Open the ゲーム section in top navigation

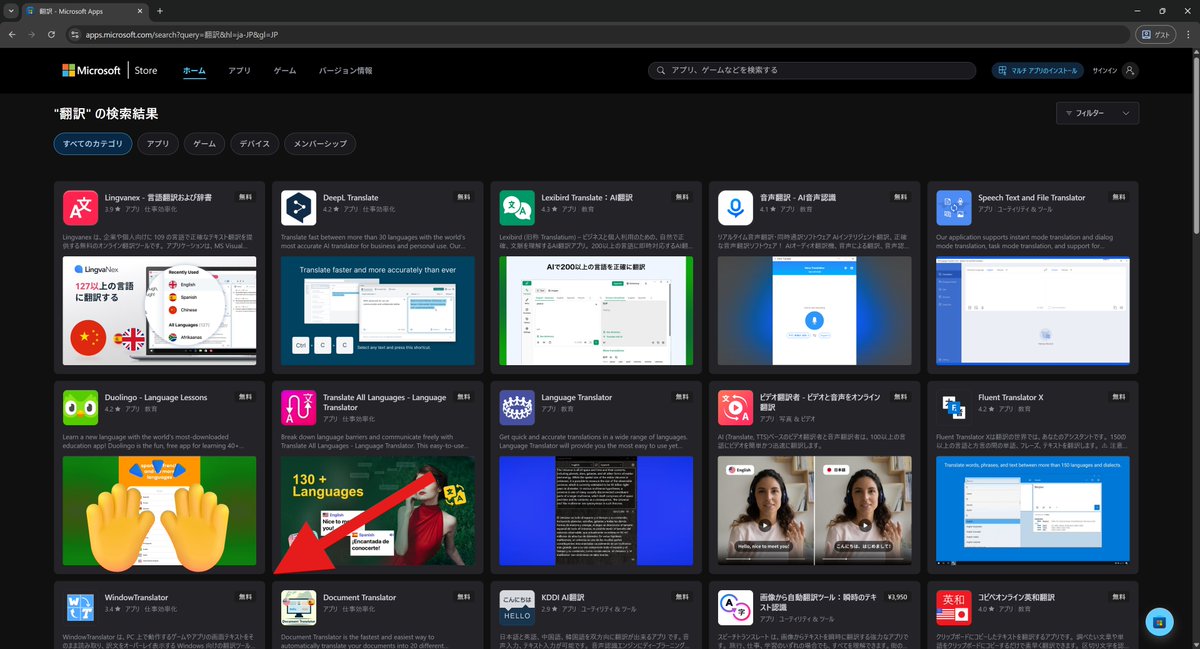(284, 70)
